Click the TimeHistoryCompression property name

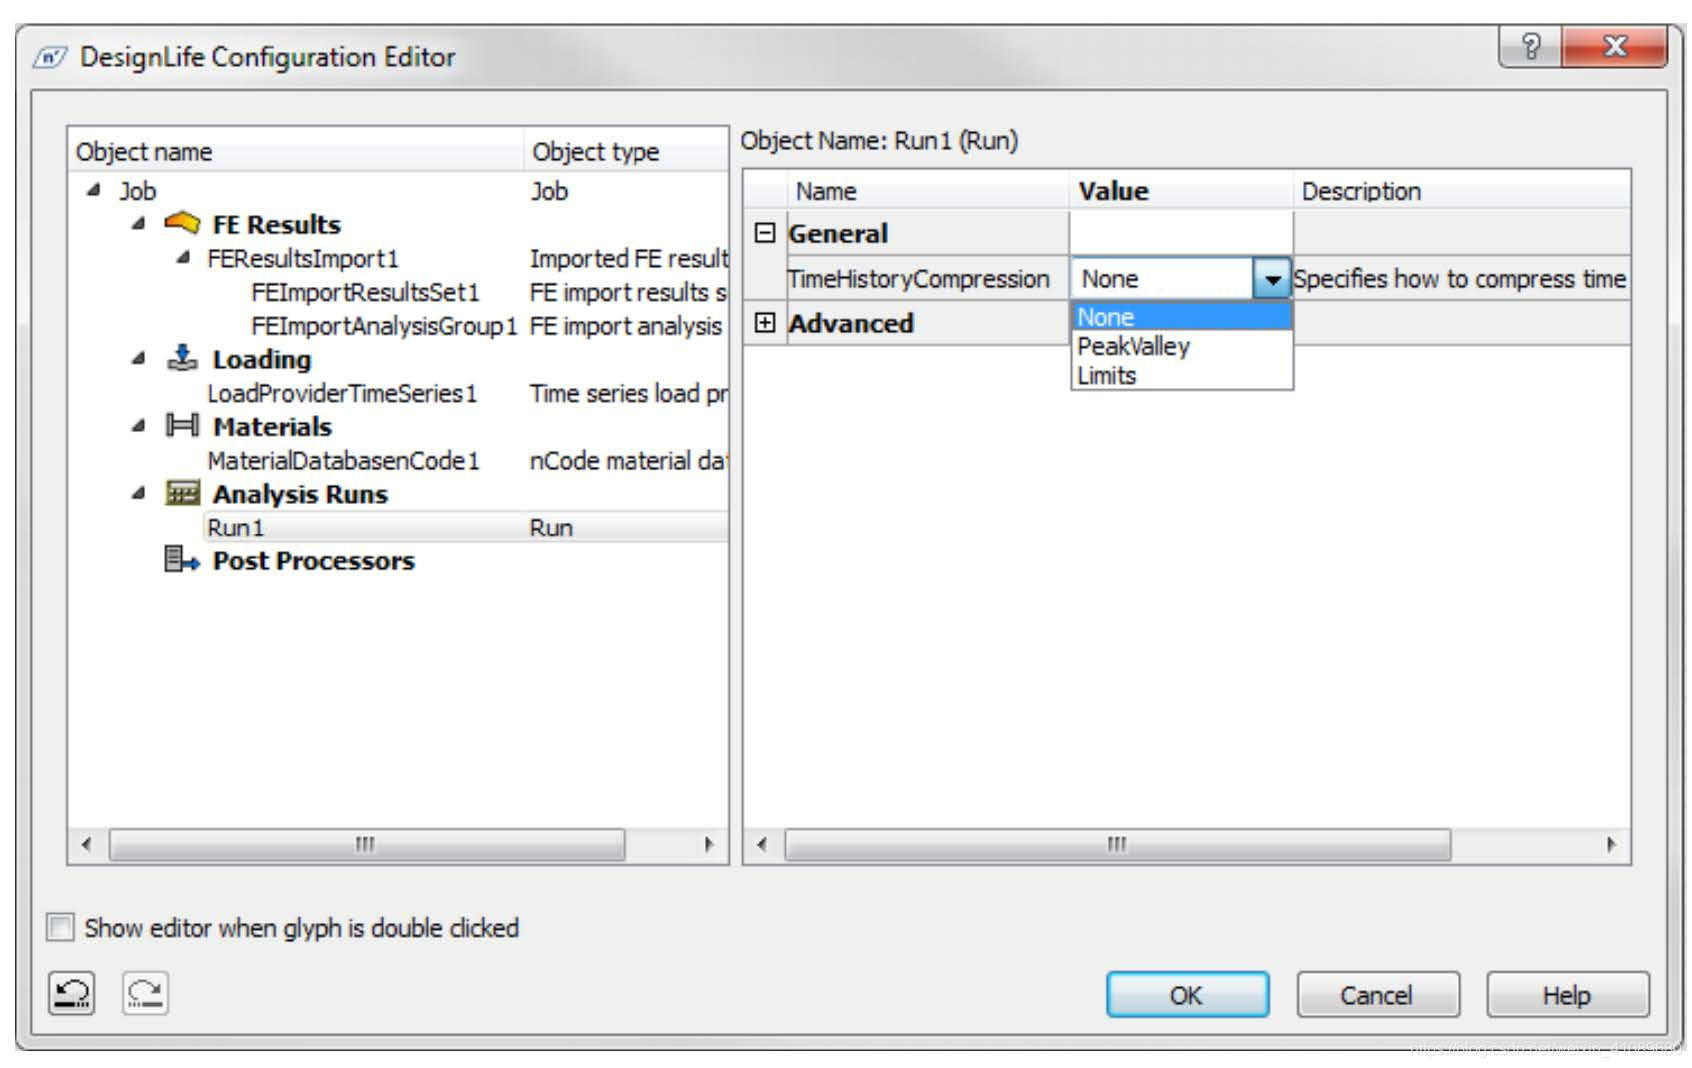pos(918,279)
